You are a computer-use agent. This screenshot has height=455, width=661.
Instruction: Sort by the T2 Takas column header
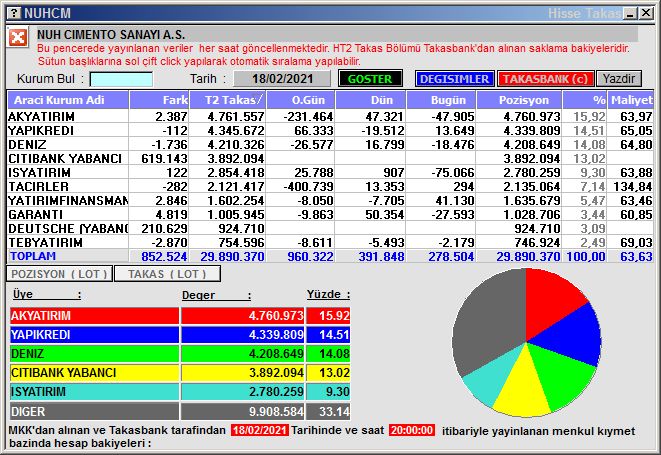tap(231, 100)
